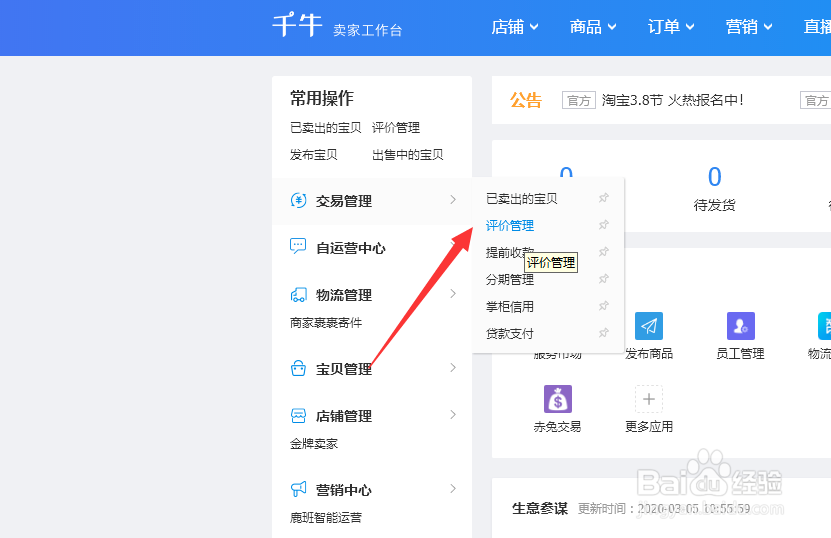Viewport: 831px width, 538px height.
Task: Pin 掌柜信用 in the submenu
Action: point(604,306)
